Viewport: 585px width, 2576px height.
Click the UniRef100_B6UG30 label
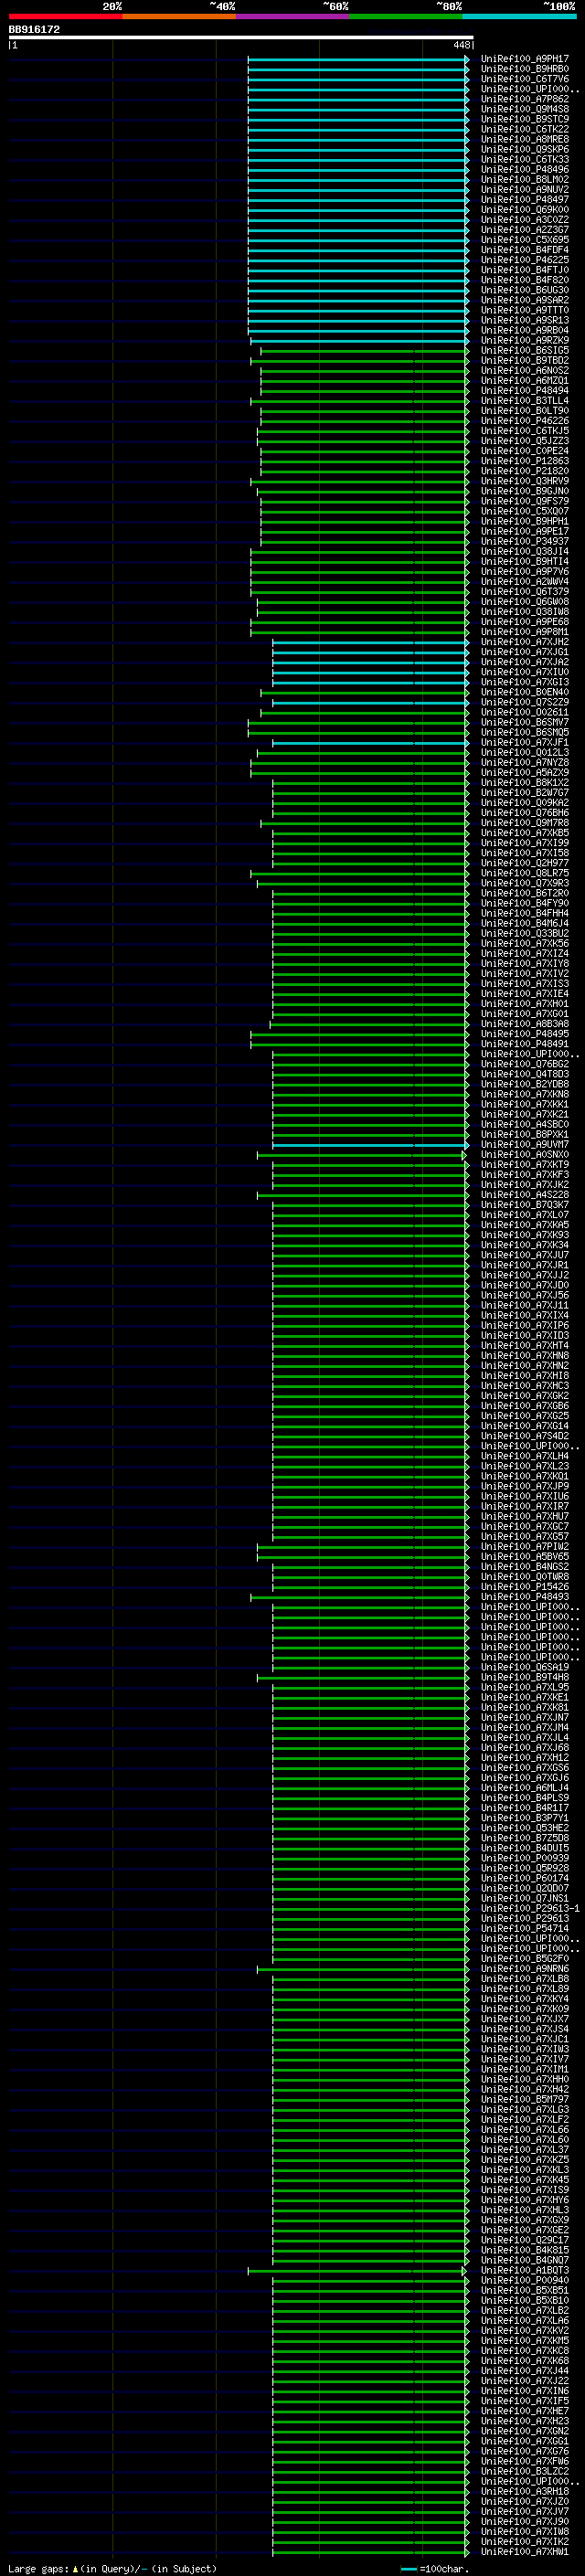[x=525, y=290]
